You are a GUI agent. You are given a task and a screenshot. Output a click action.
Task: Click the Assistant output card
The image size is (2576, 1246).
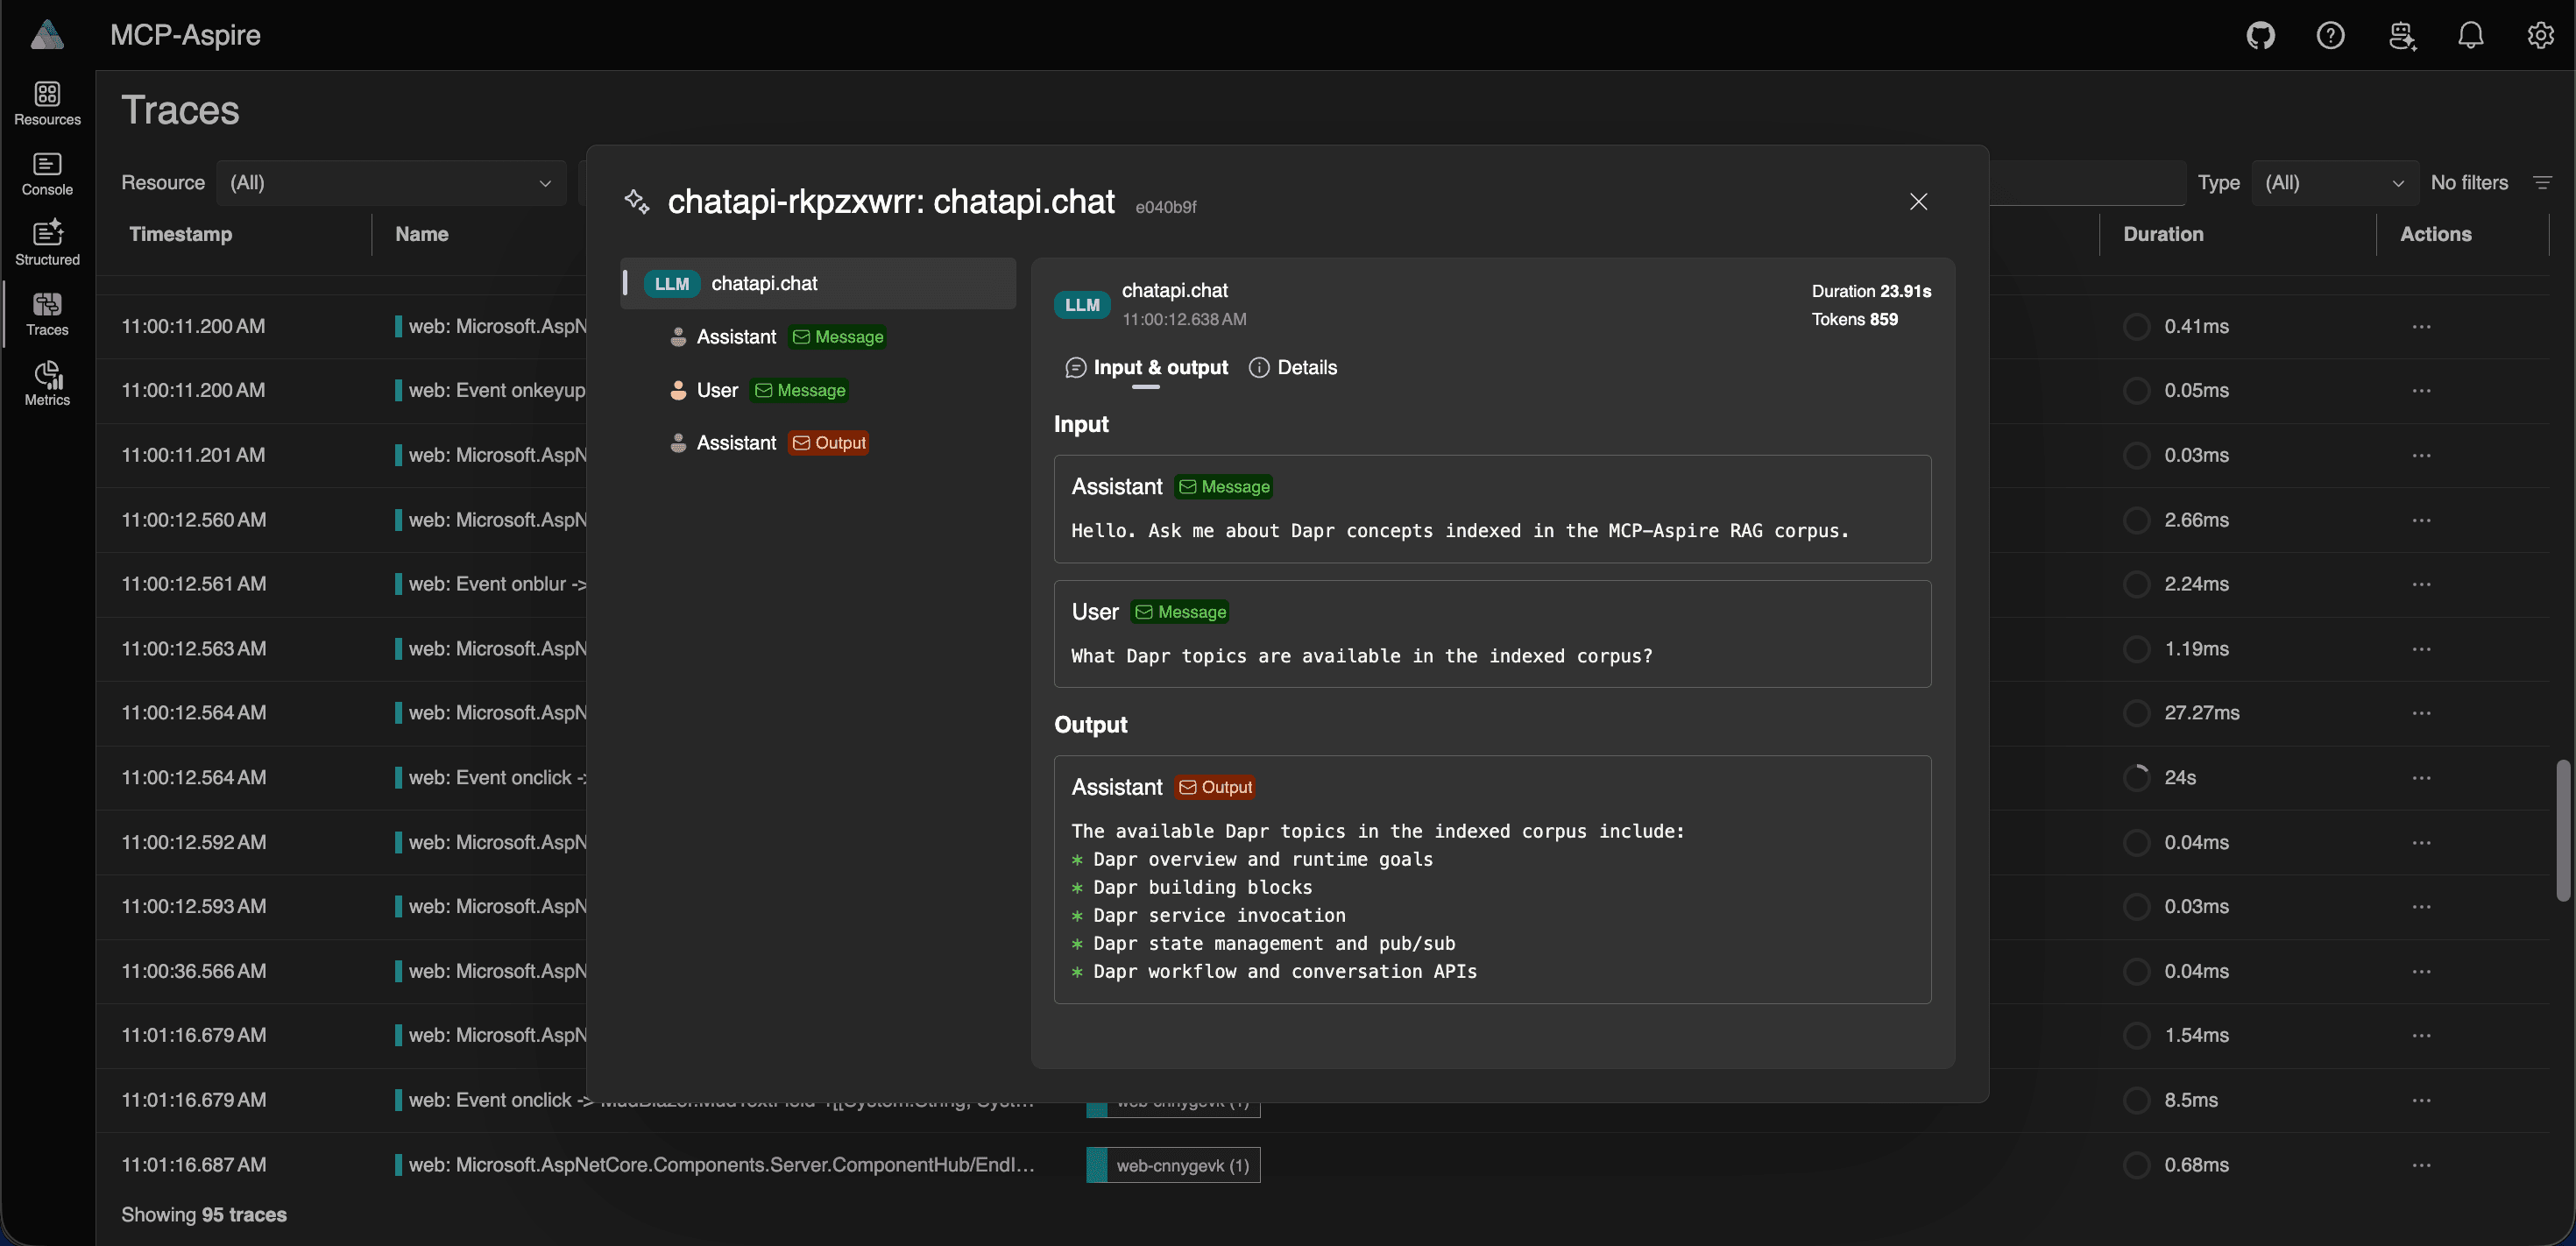[1492, 880]
